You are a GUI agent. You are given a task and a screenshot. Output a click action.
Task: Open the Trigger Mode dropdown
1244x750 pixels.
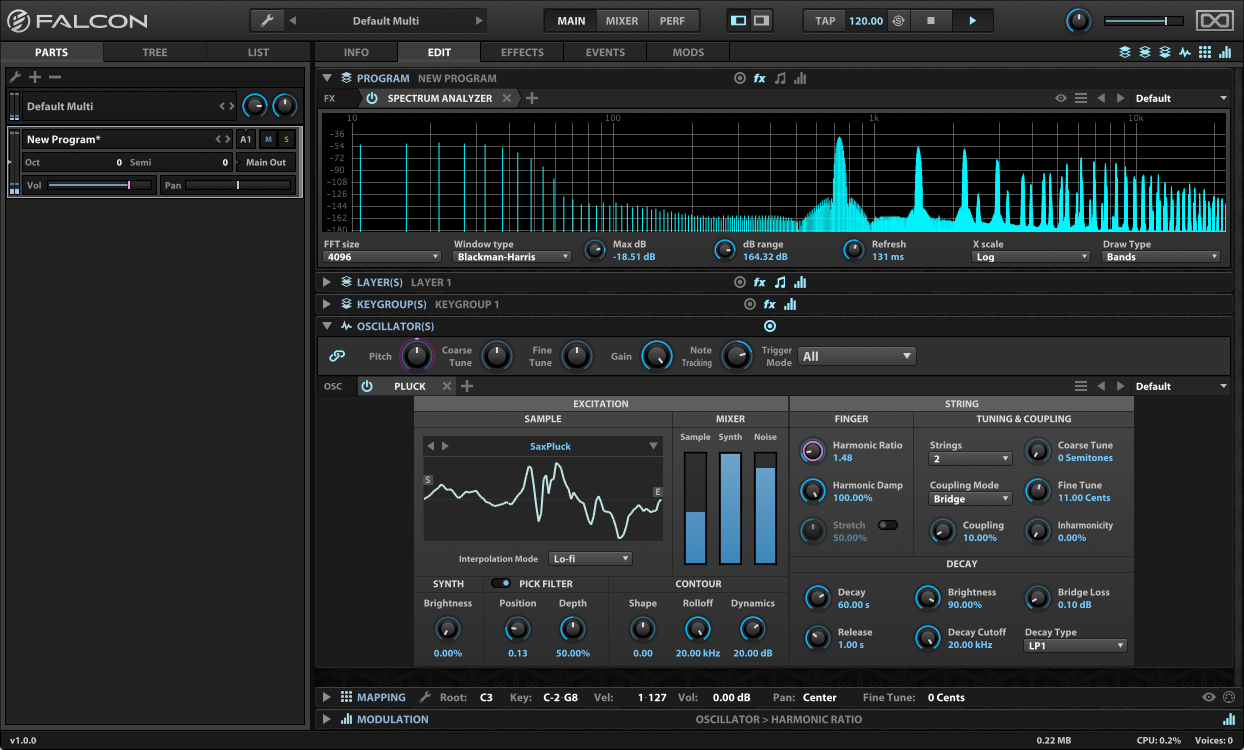(x=856, y=356)
